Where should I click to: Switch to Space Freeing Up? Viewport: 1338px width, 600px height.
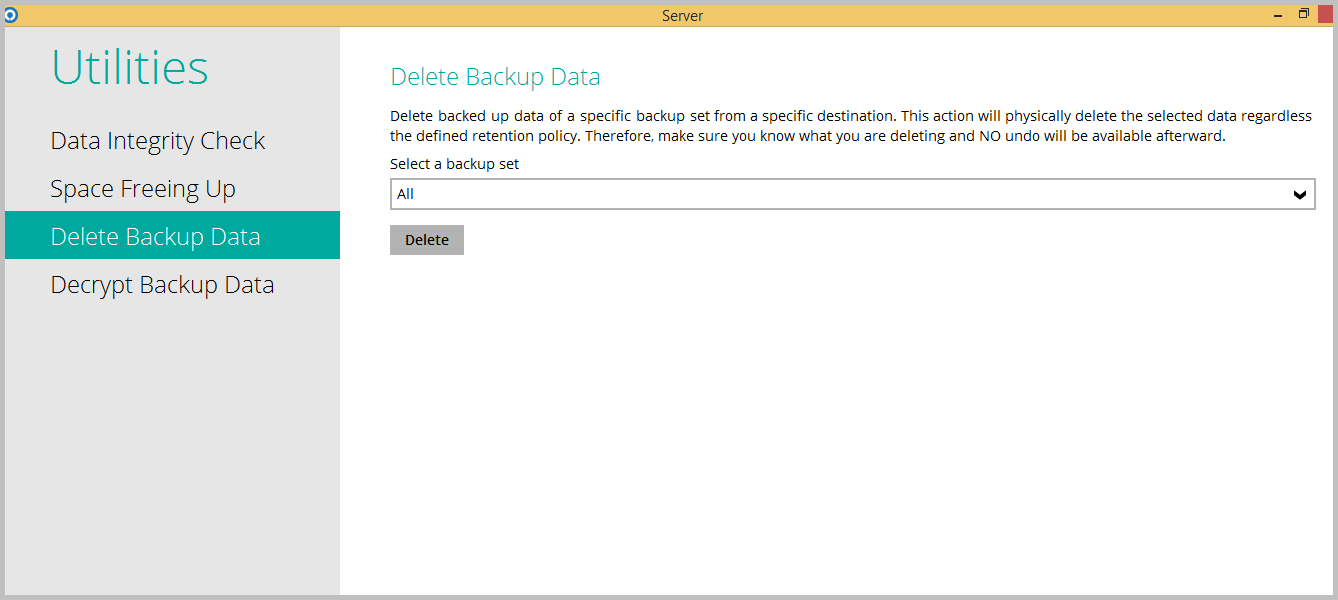click(143, 189)
